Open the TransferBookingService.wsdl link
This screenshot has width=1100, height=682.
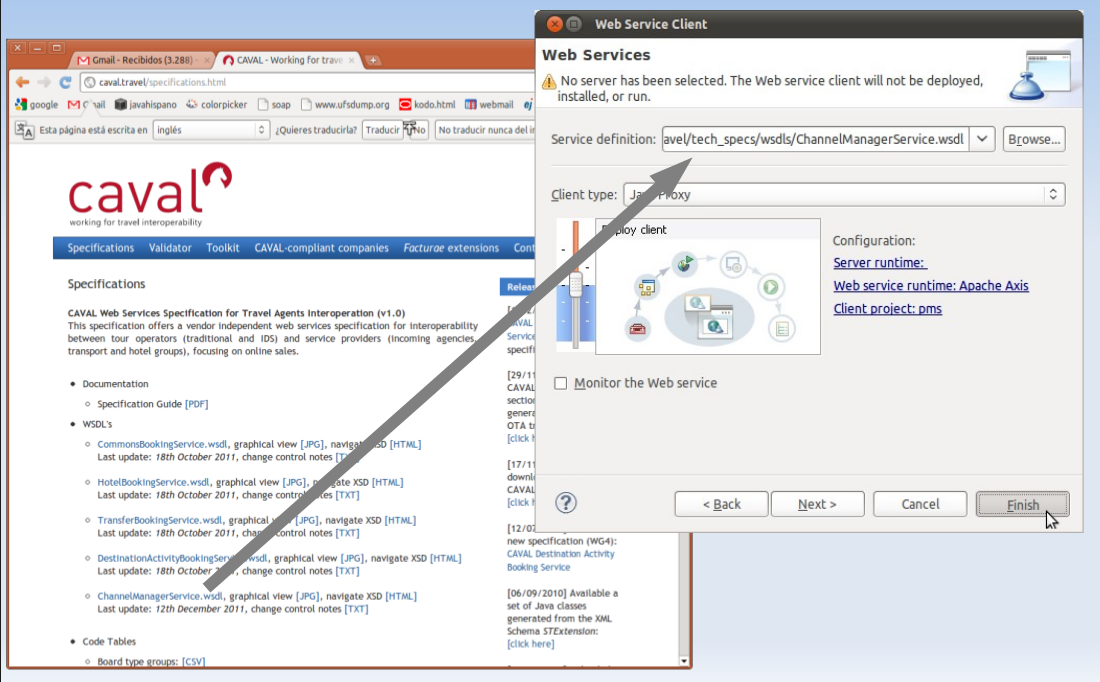(159, 520)
